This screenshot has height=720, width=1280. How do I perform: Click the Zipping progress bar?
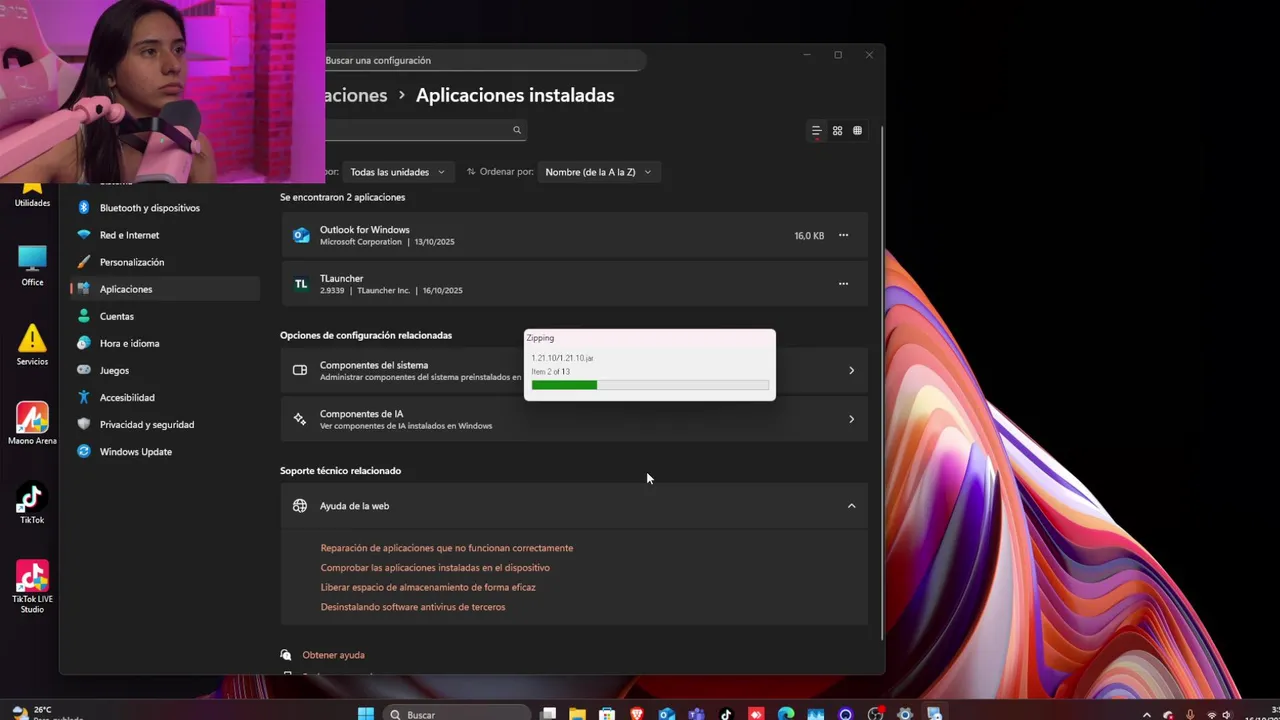(x=650, y=385)
